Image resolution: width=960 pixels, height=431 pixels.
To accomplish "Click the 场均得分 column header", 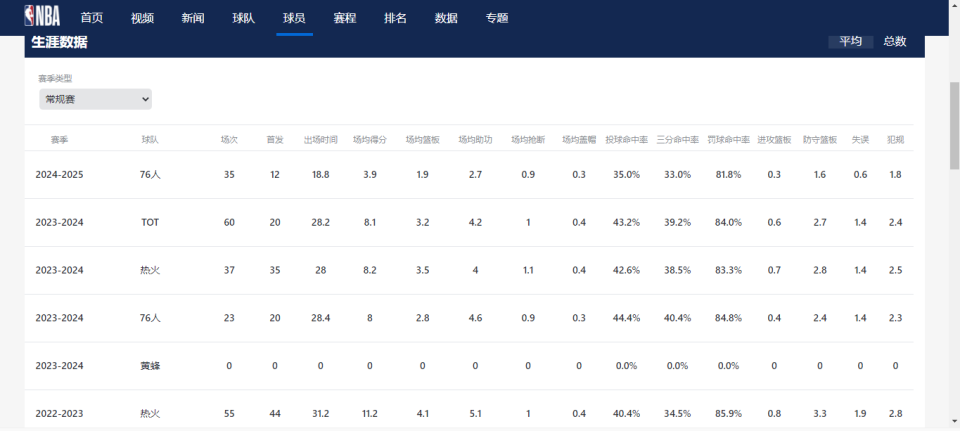I will pyautogui.click(x=370, y=140).
